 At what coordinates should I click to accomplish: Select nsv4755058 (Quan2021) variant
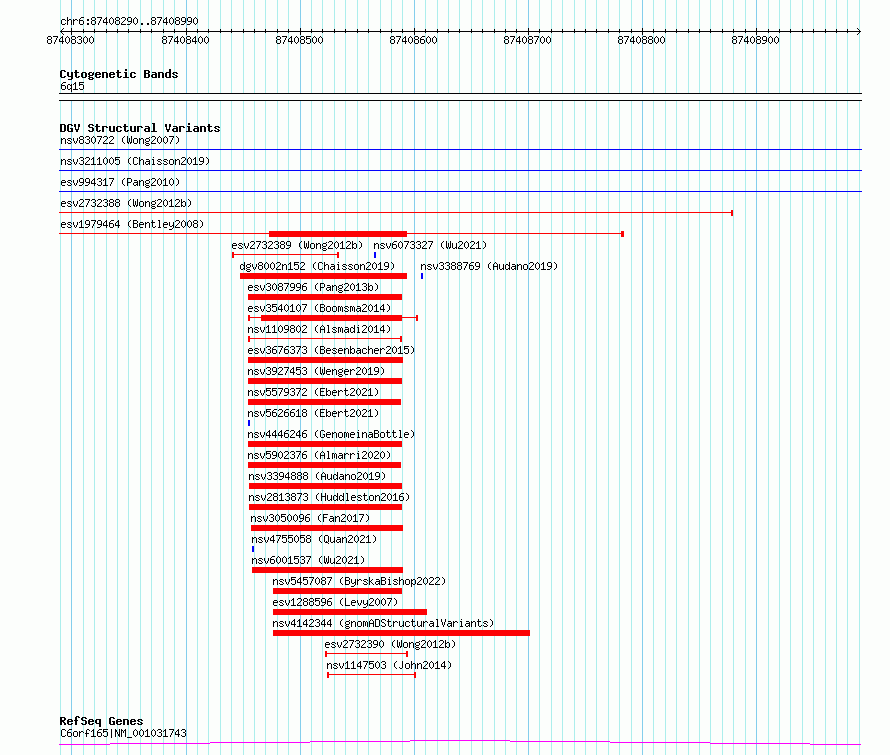point(314,539)
